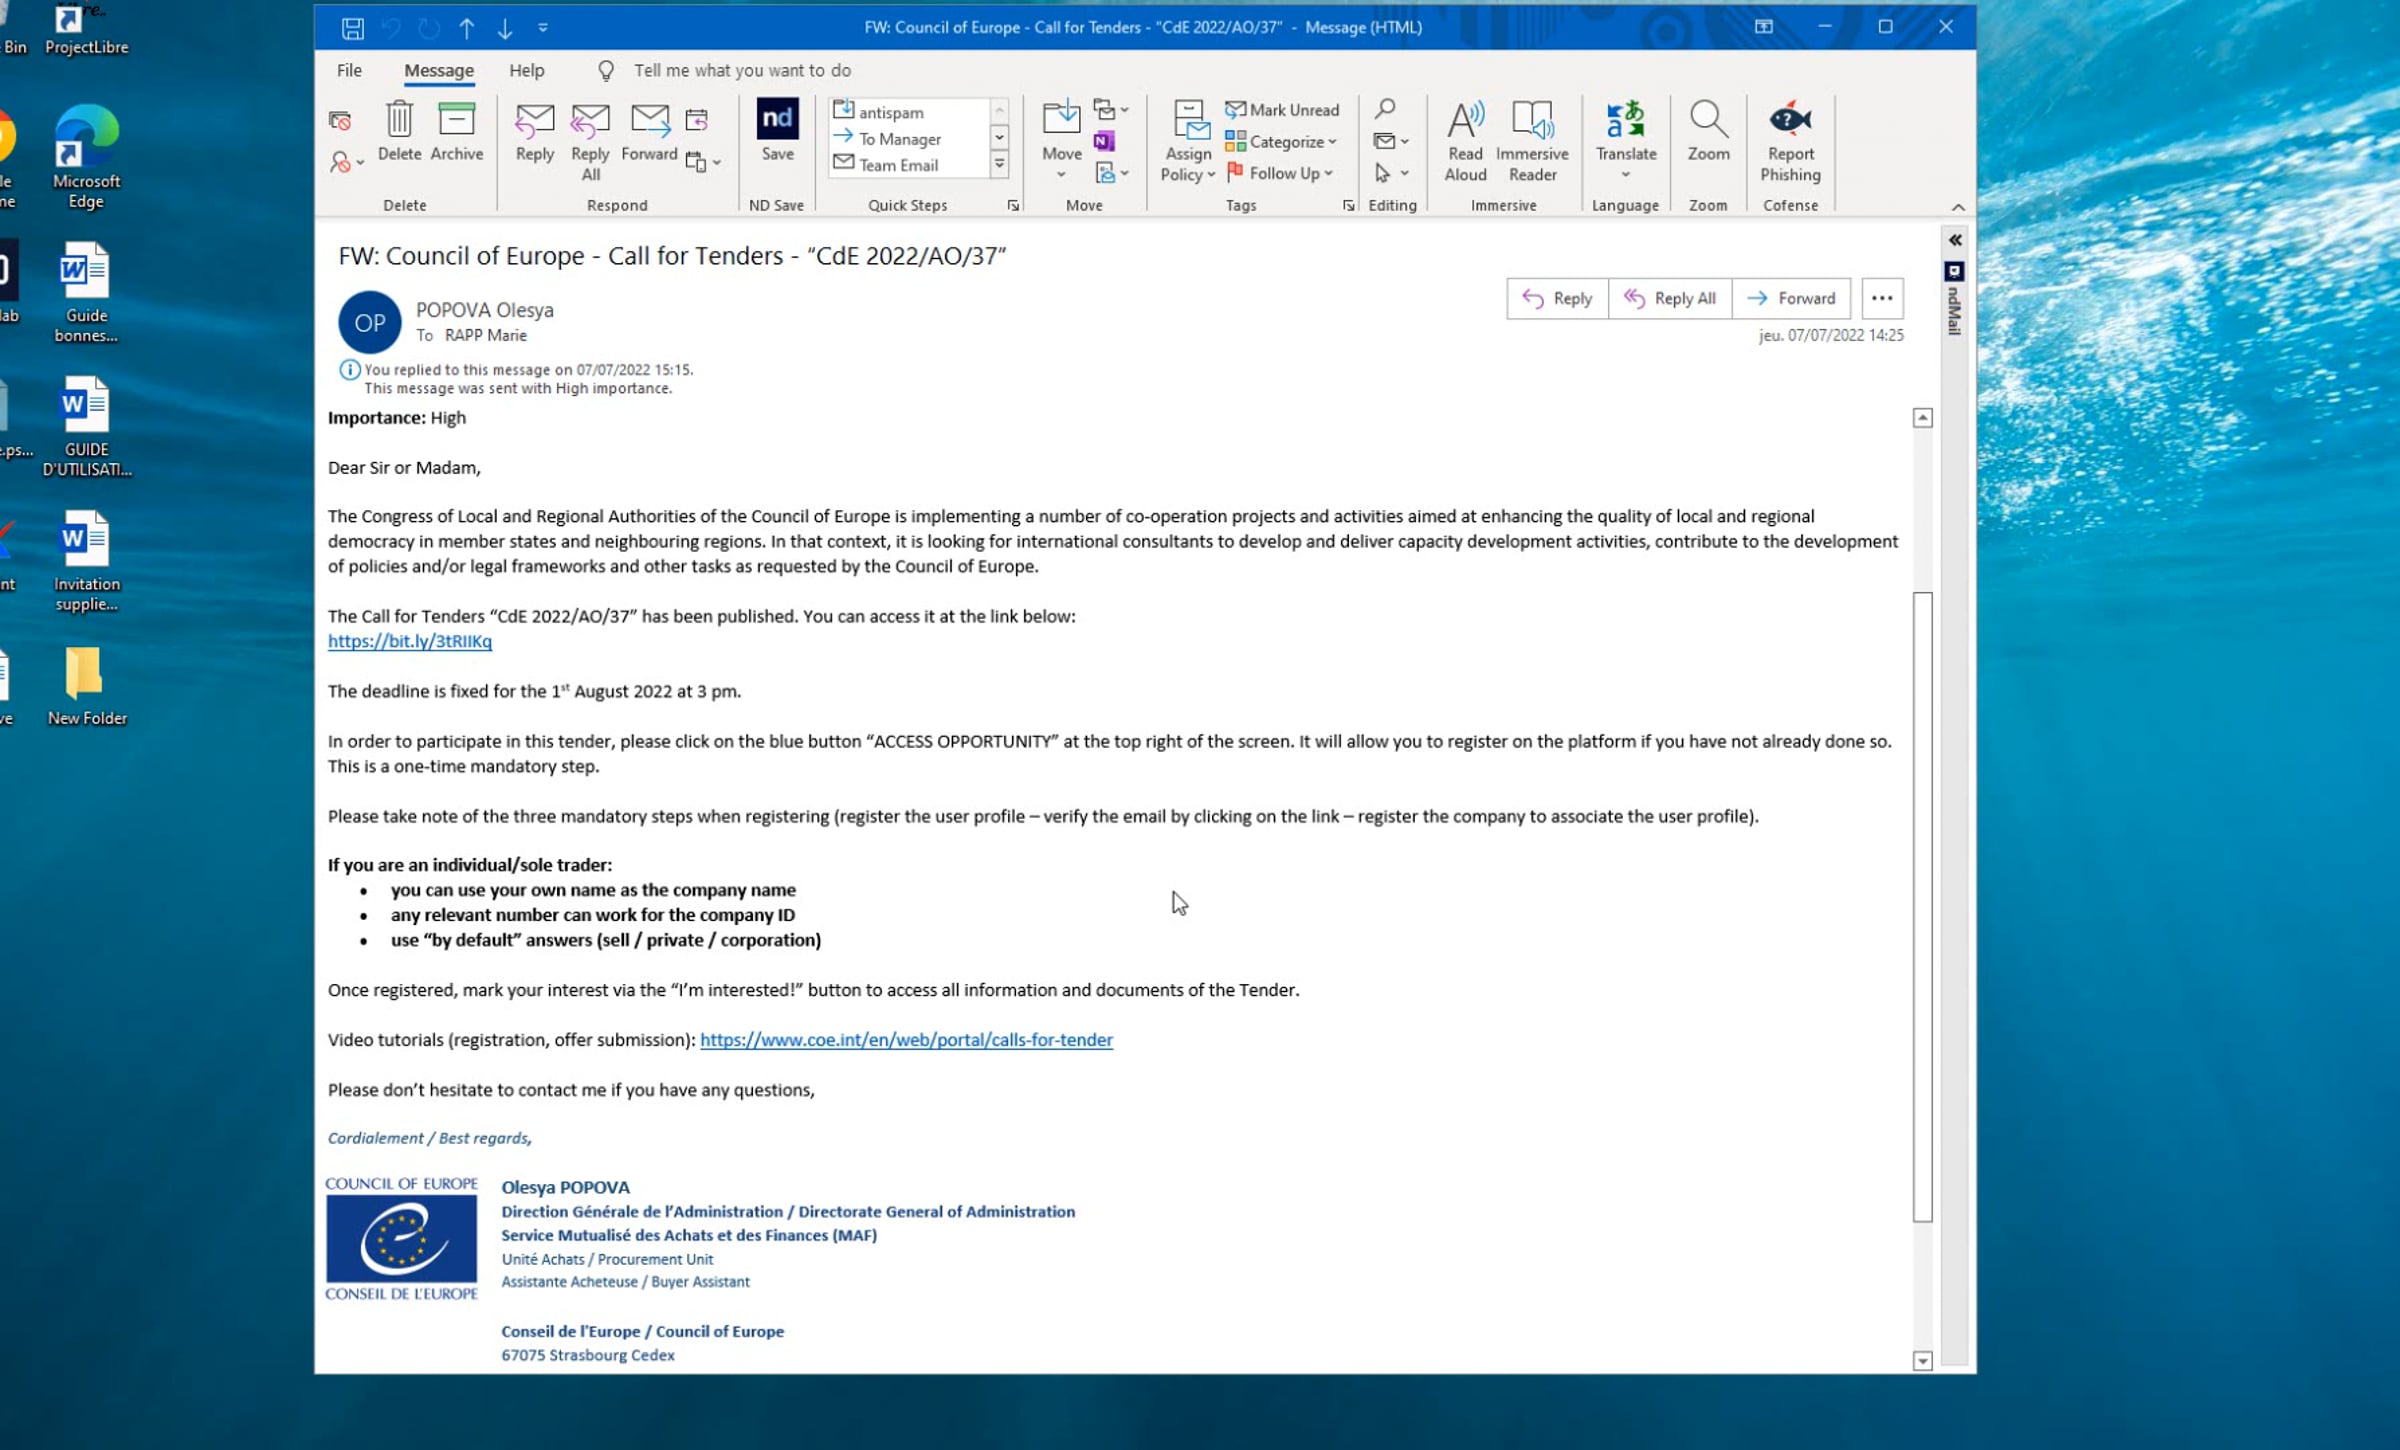Select the Microsoft Edge desktop shortcut

(86, 158)
